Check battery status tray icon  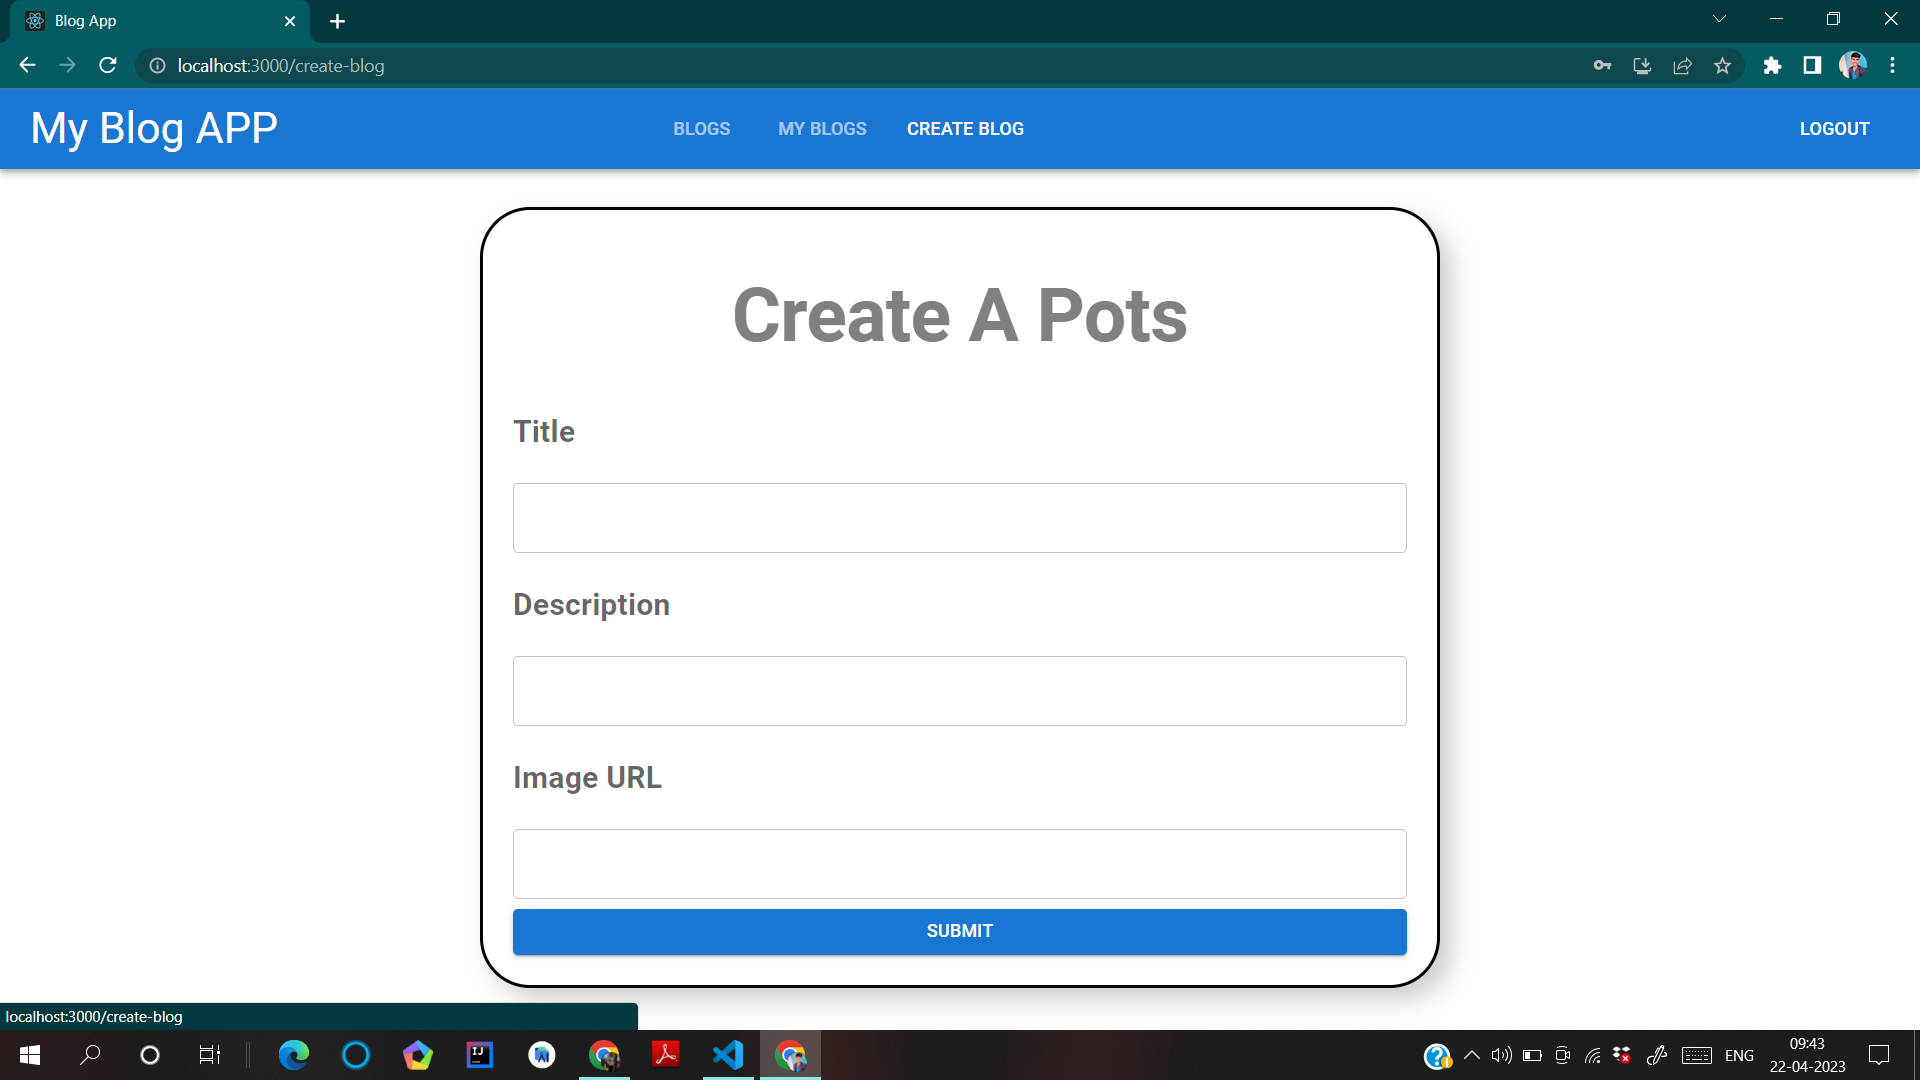click(x=1532, y=1055)
